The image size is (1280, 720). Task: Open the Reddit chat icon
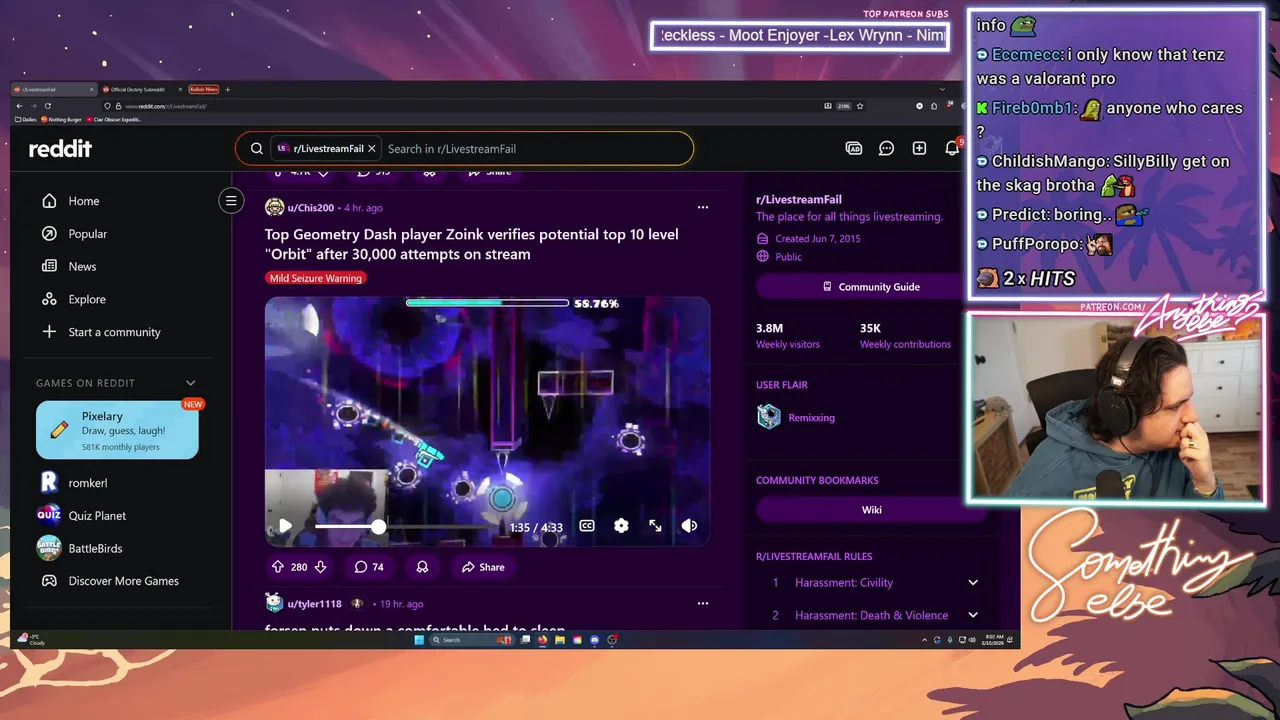point(886,148)
